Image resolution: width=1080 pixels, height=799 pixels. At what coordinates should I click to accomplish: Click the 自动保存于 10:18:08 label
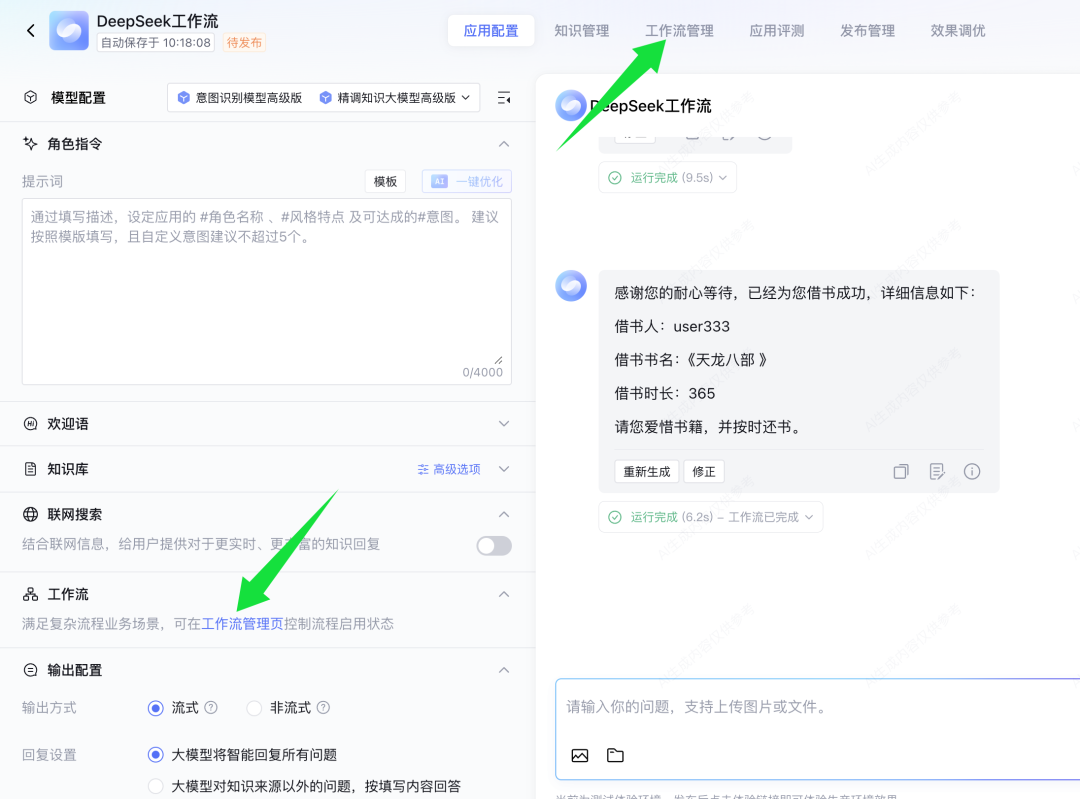pyautogui.click(x=156, y=43)
